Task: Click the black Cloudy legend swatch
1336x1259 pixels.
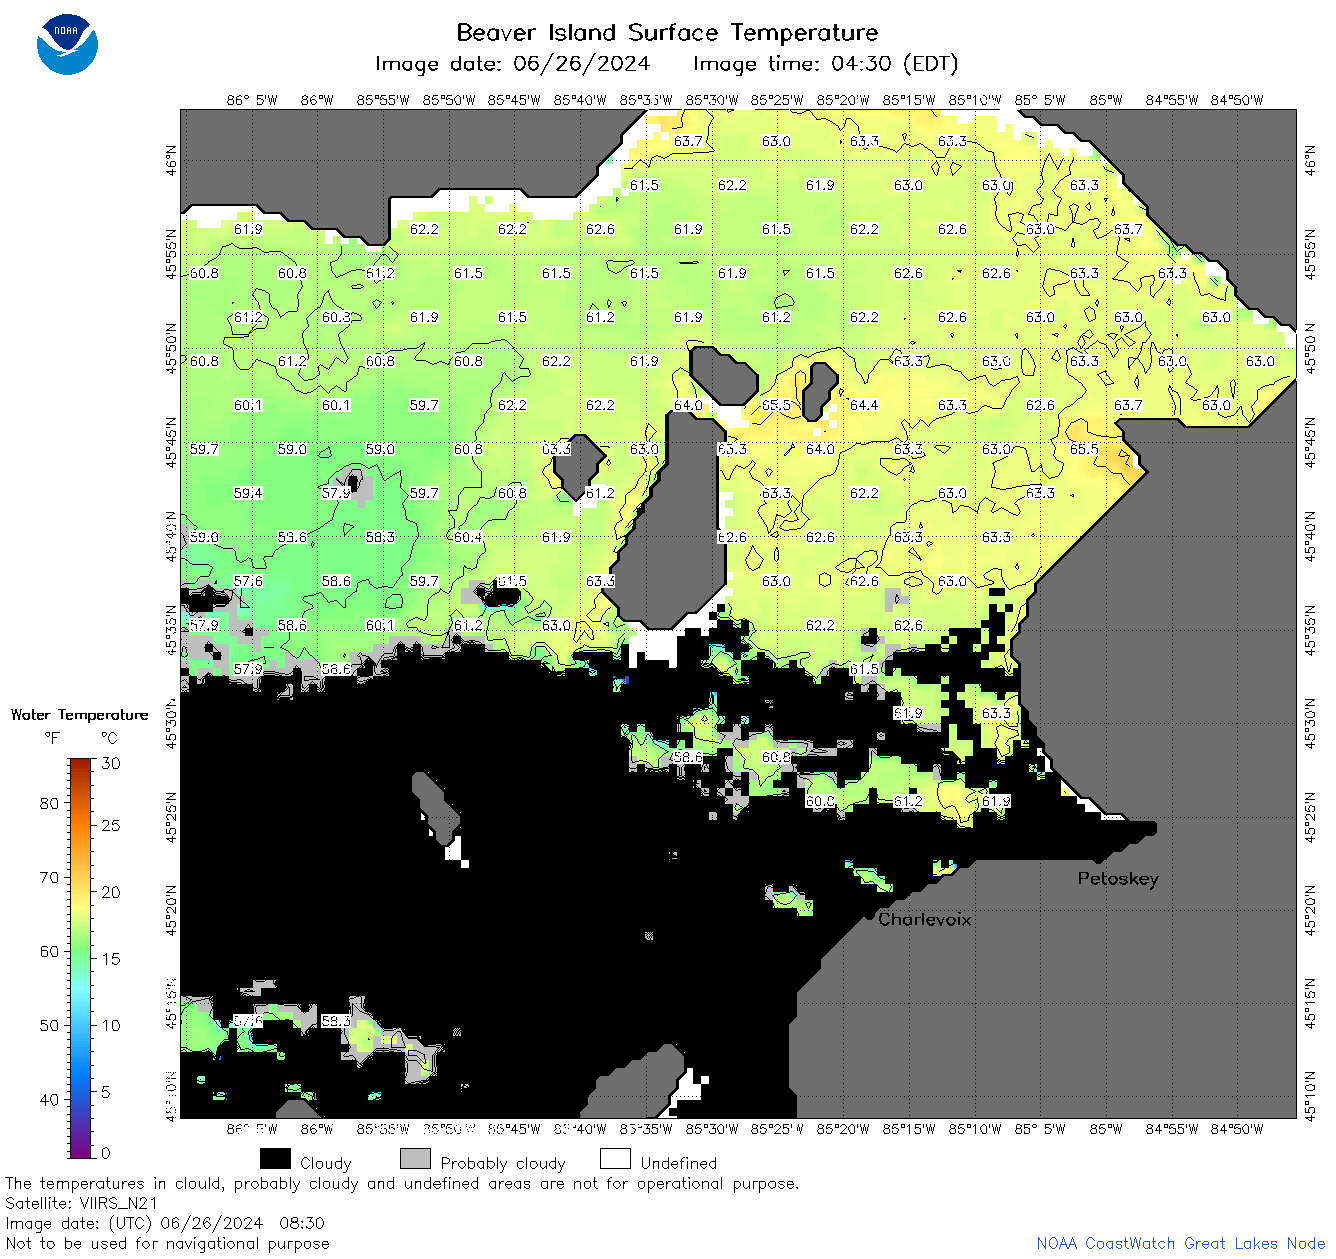Action: pos(275,1159)
